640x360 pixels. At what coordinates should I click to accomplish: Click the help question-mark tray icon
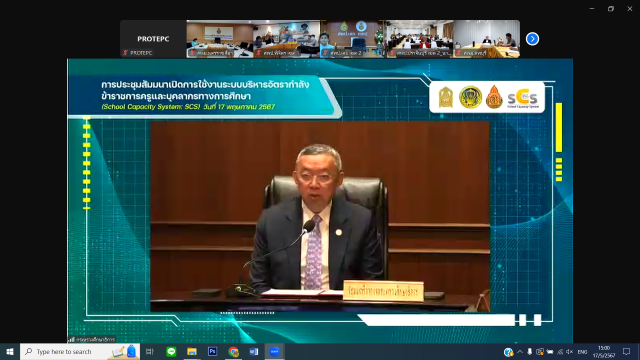click(508, 352)
